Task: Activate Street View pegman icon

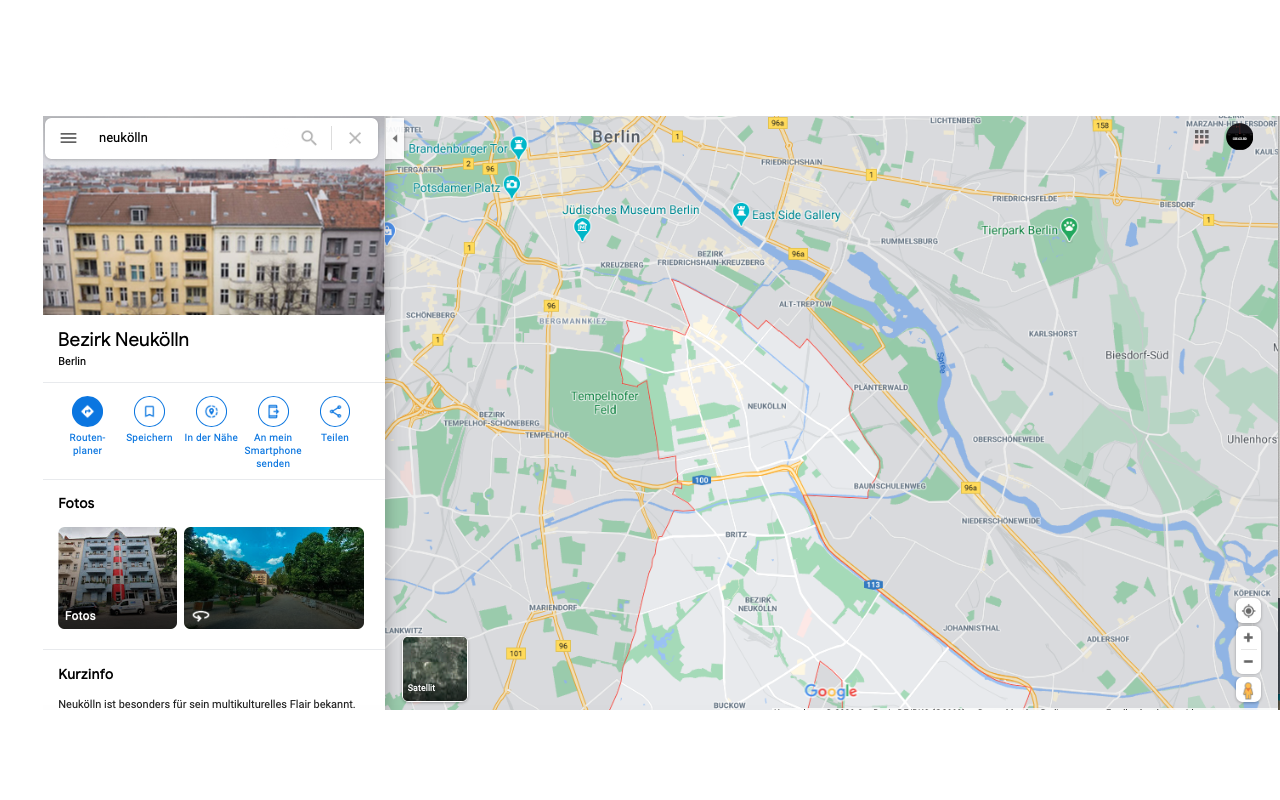Action: (1248, 690)
